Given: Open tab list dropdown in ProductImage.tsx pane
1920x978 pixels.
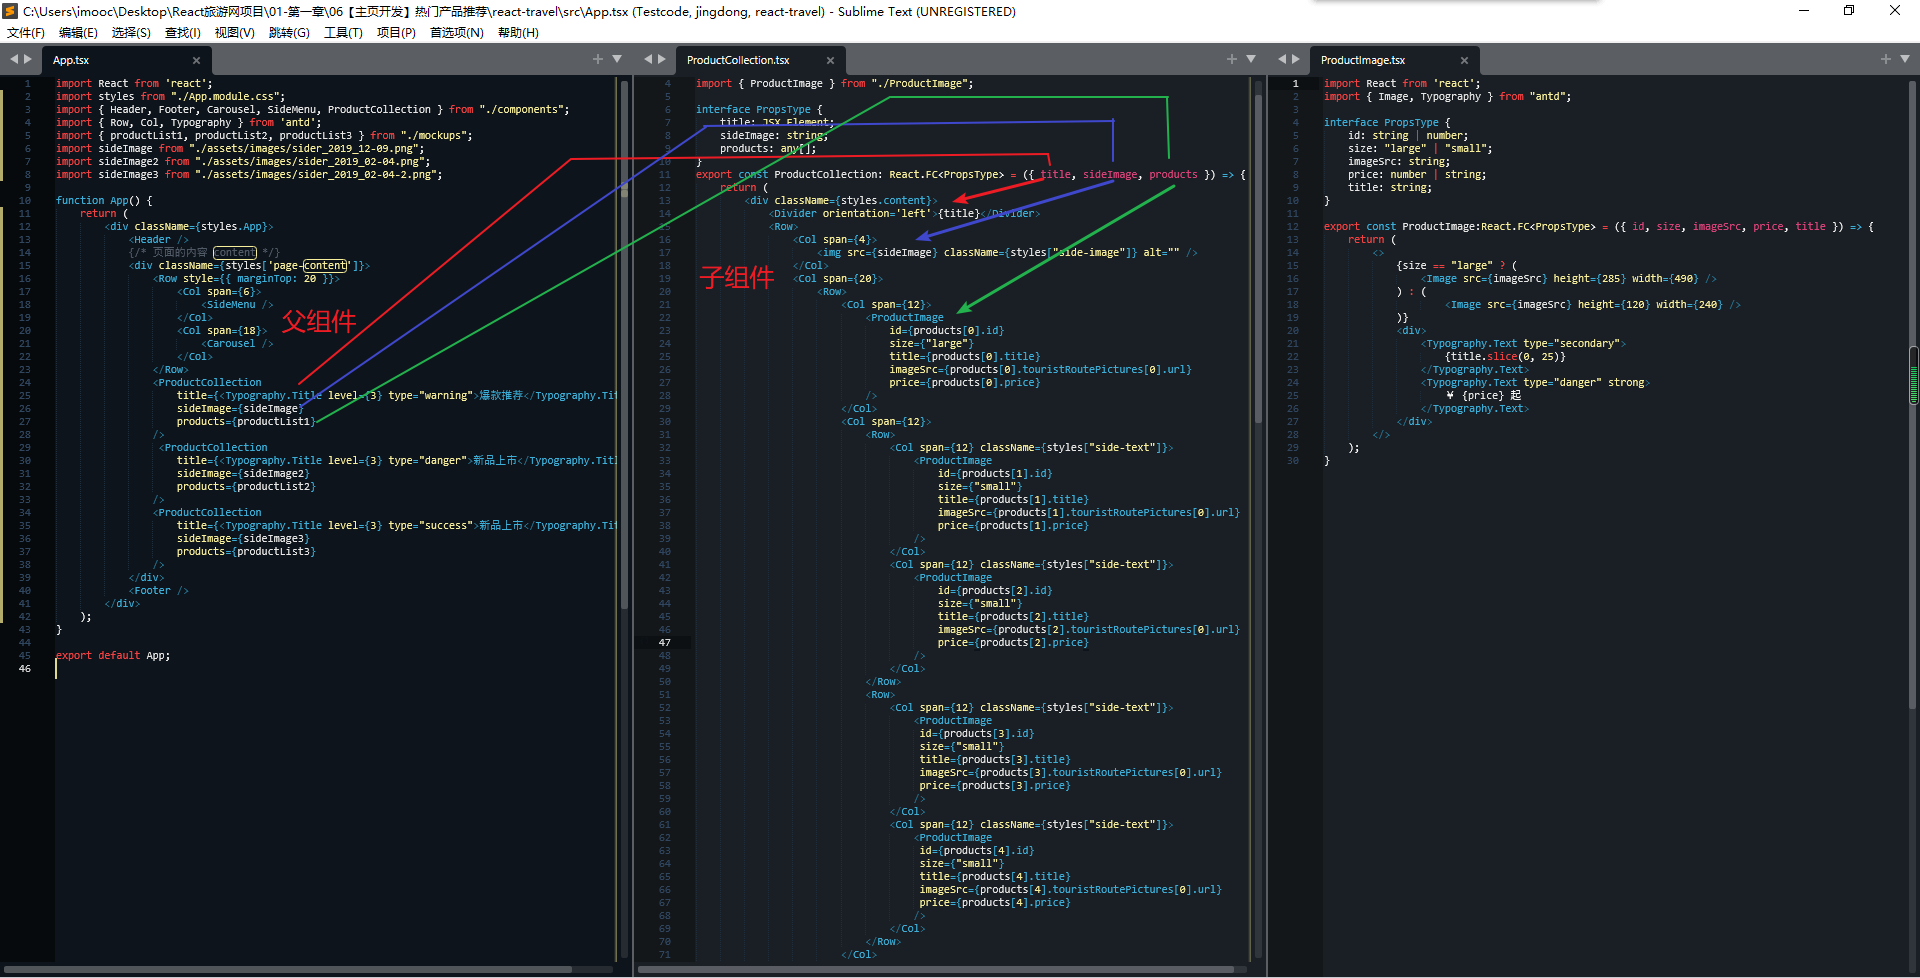Looking at the screenshot, I should click(1904, 60).
